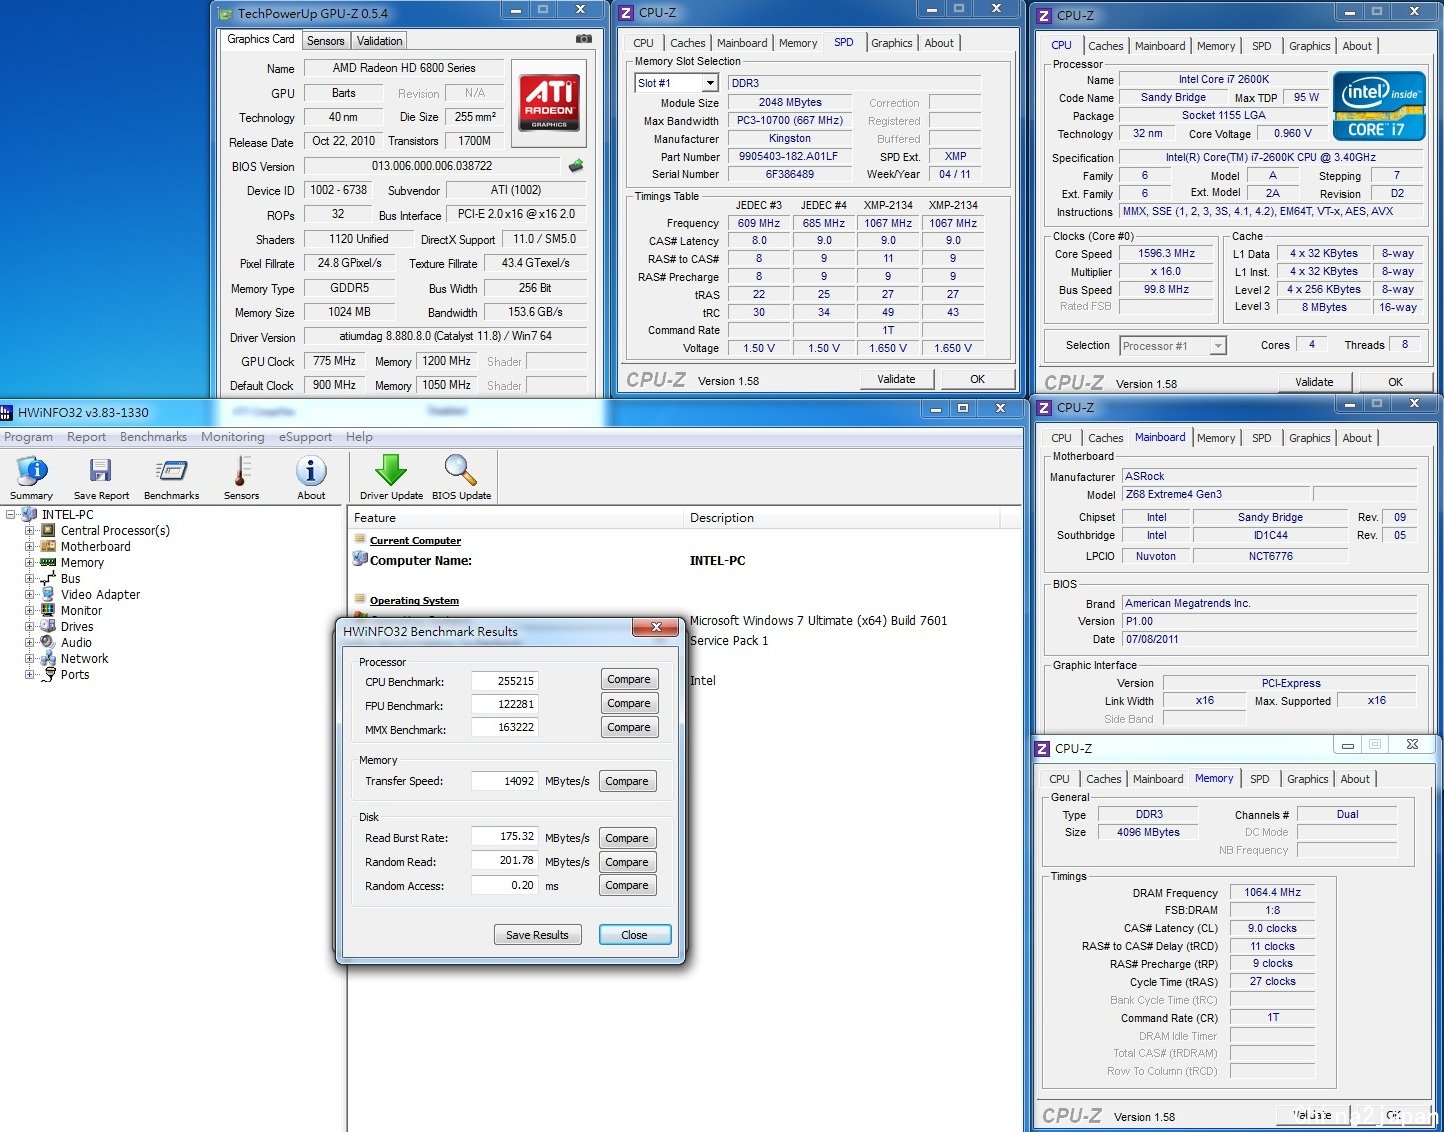
Task: Click Compare next to Random Access
Action: point(627,885)
